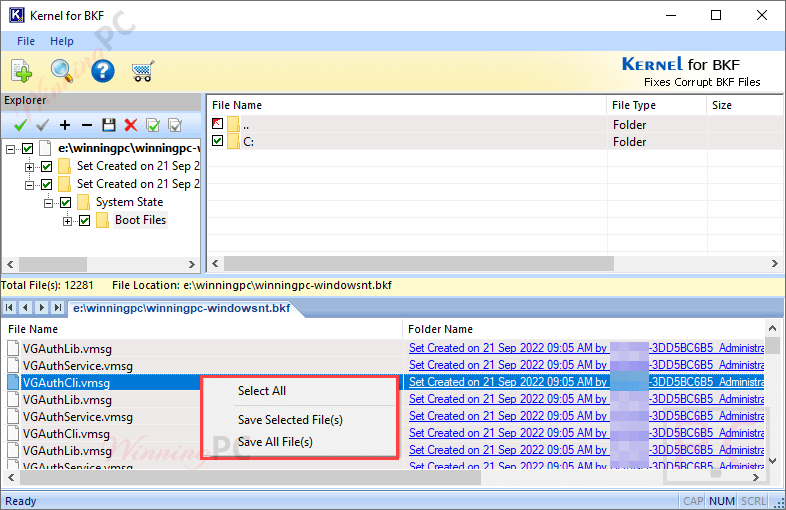This screenshot has width=786, height=510.
Task: Uncheck the Boot Files checkbox
Action: pyautogui.click(x=85, y=221)
